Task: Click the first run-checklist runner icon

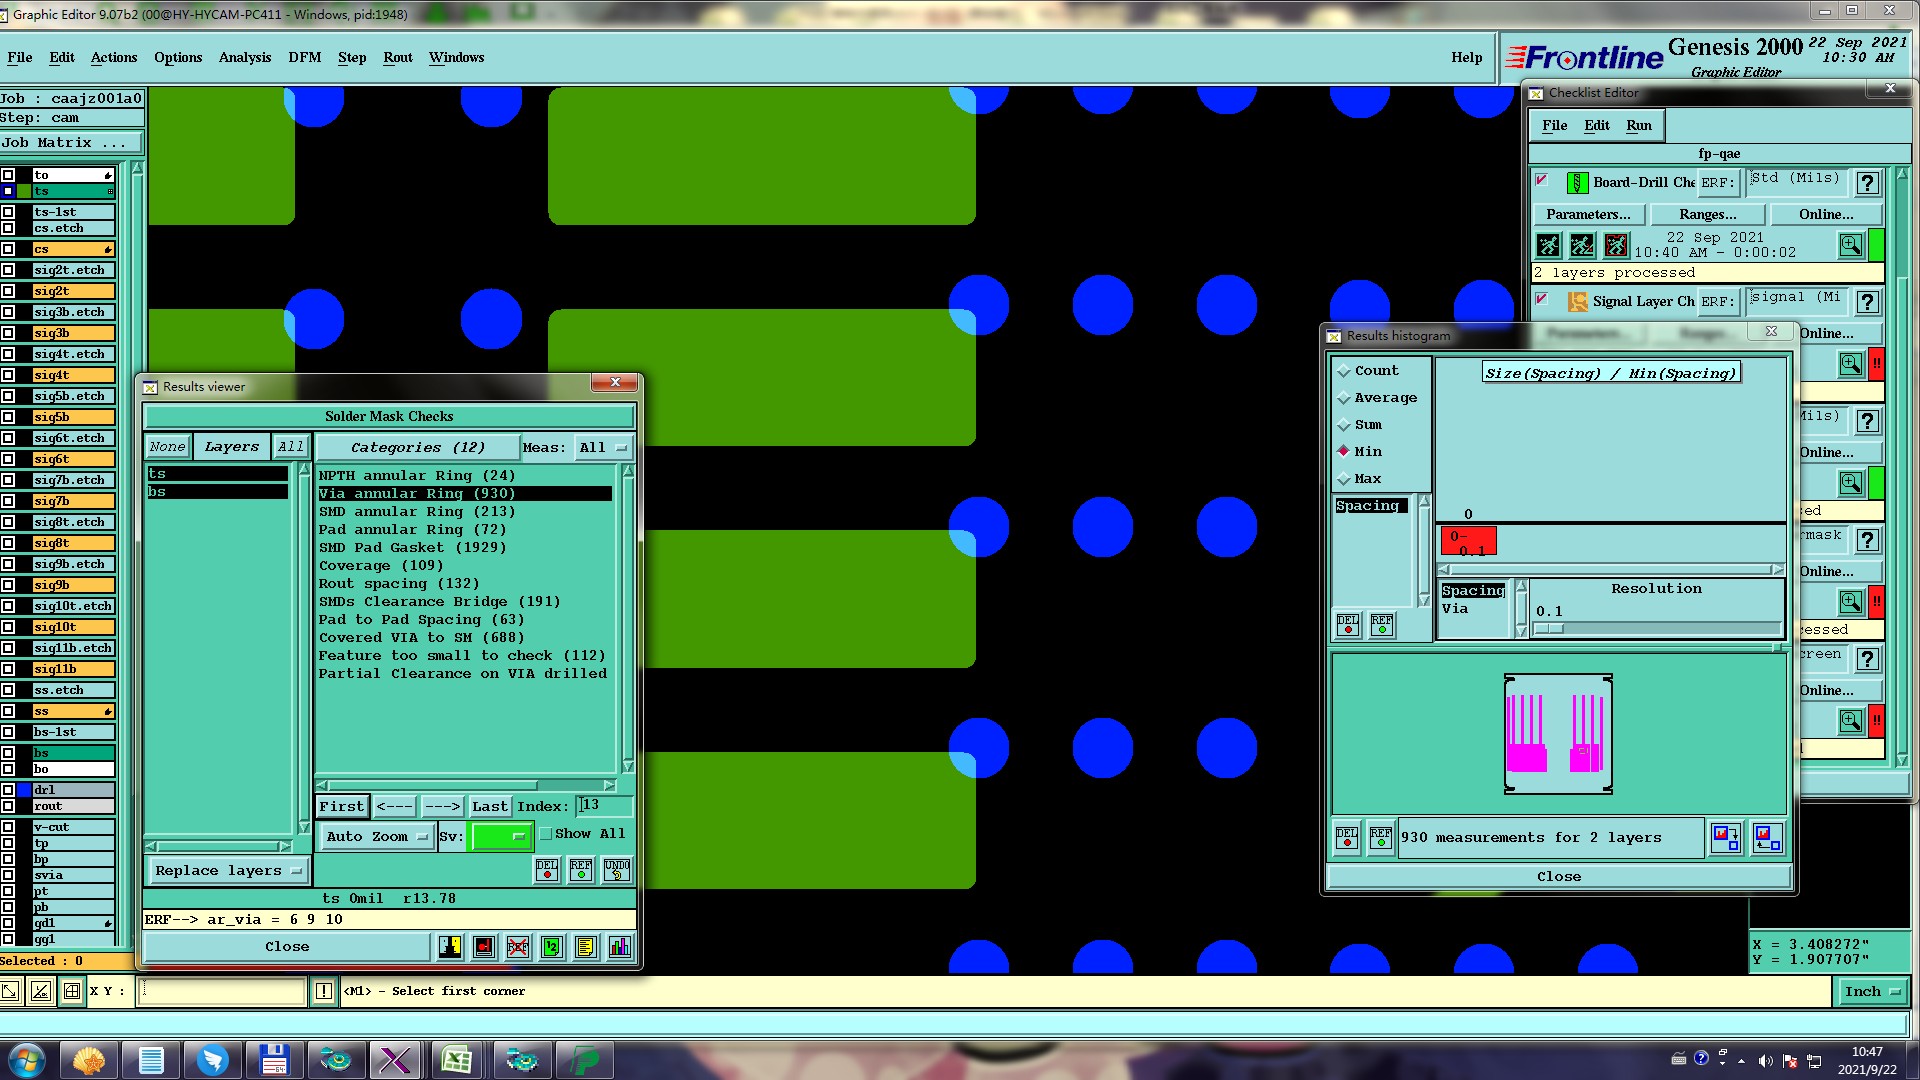Action: click(1548, 245)
